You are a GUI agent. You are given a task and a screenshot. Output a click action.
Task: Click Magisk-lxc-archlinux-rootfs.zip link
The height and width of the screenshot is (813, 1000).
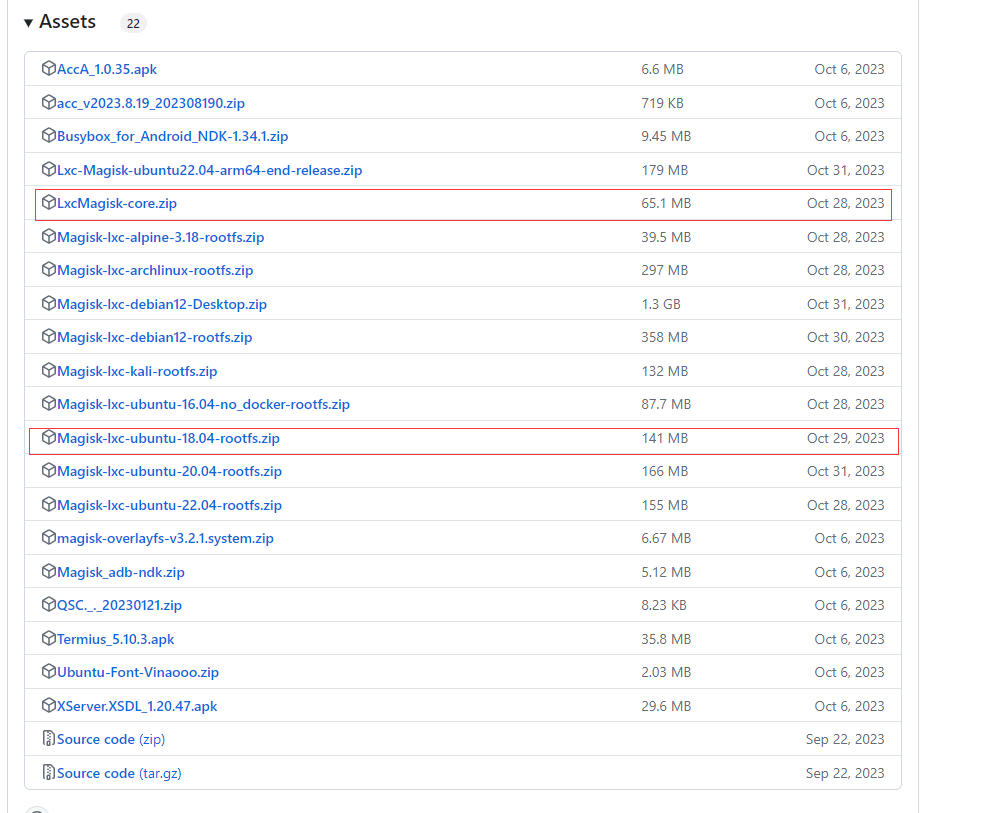click(x=155, y=270)
